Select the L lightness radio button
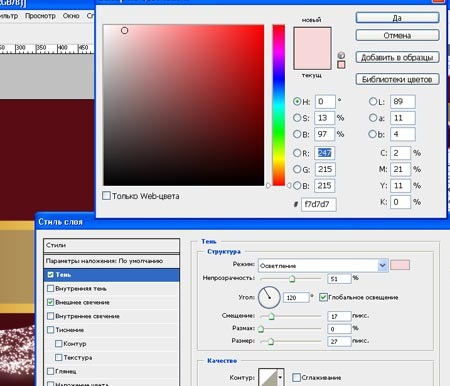The width and height of the screenshot is (450, 386). click(373, 101)
